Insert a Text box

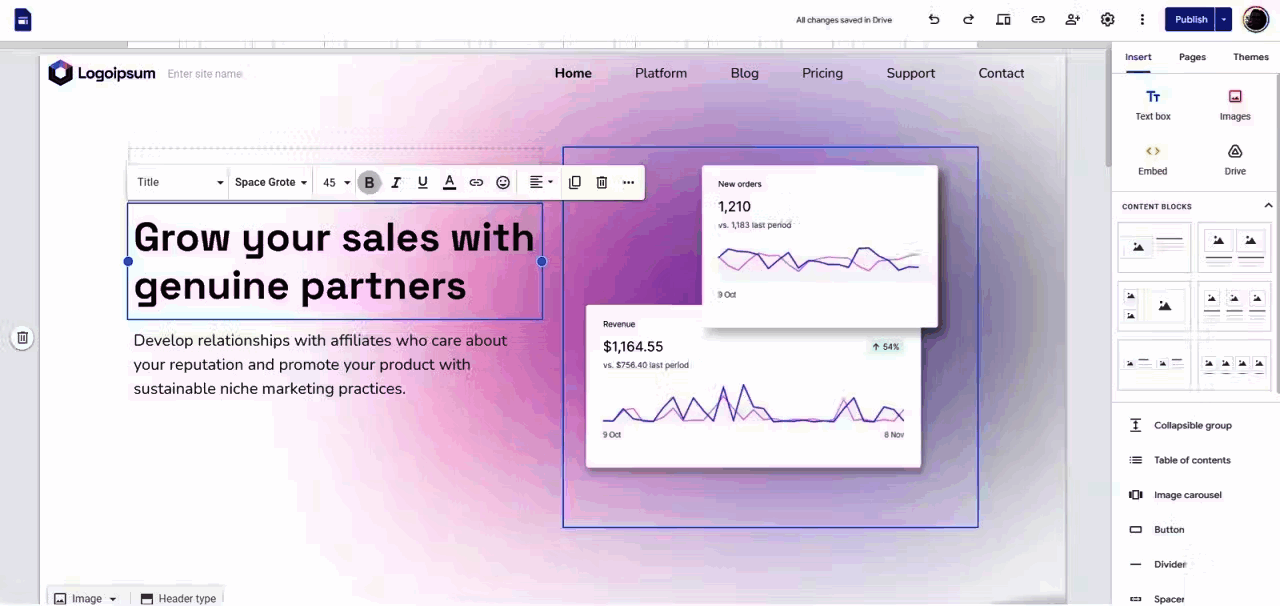click(x=1153, y=105)
